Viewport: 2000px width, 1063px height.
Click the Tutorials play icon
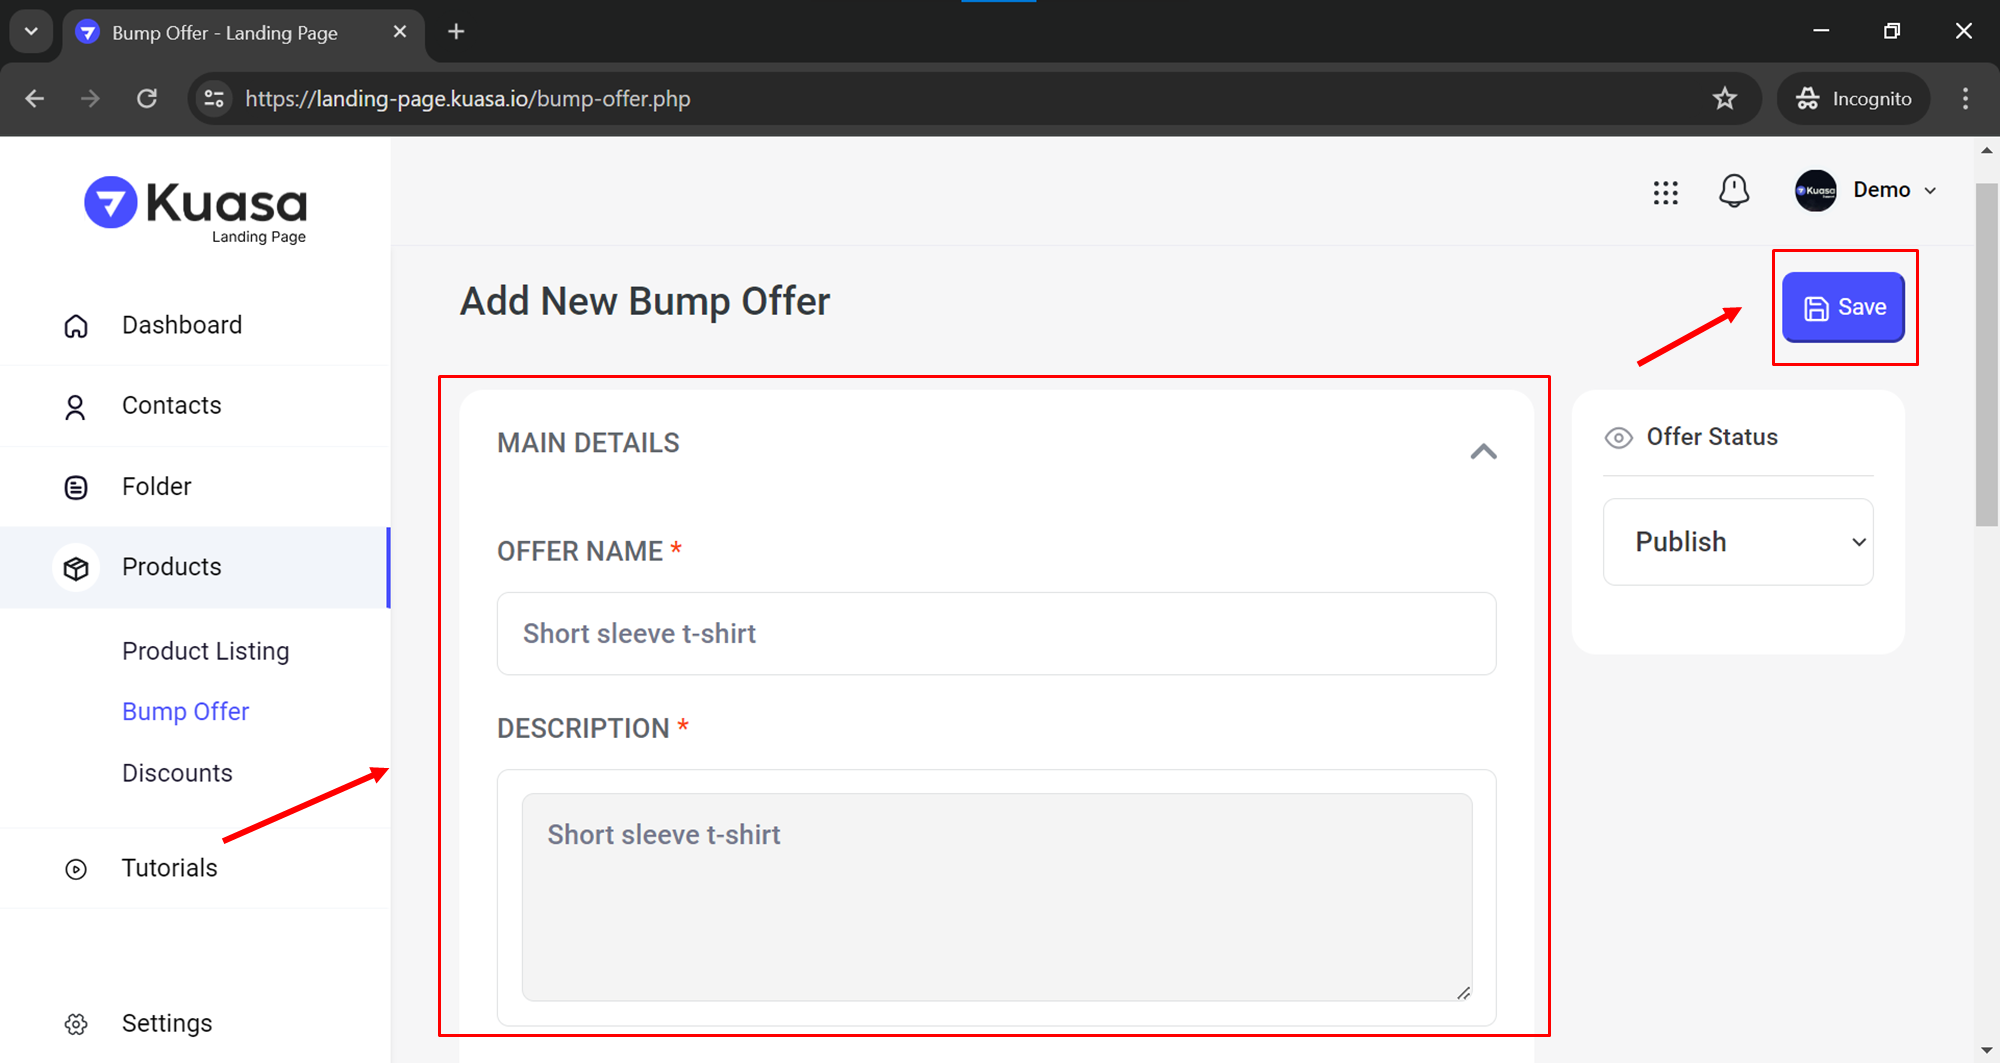pos(76,869)
